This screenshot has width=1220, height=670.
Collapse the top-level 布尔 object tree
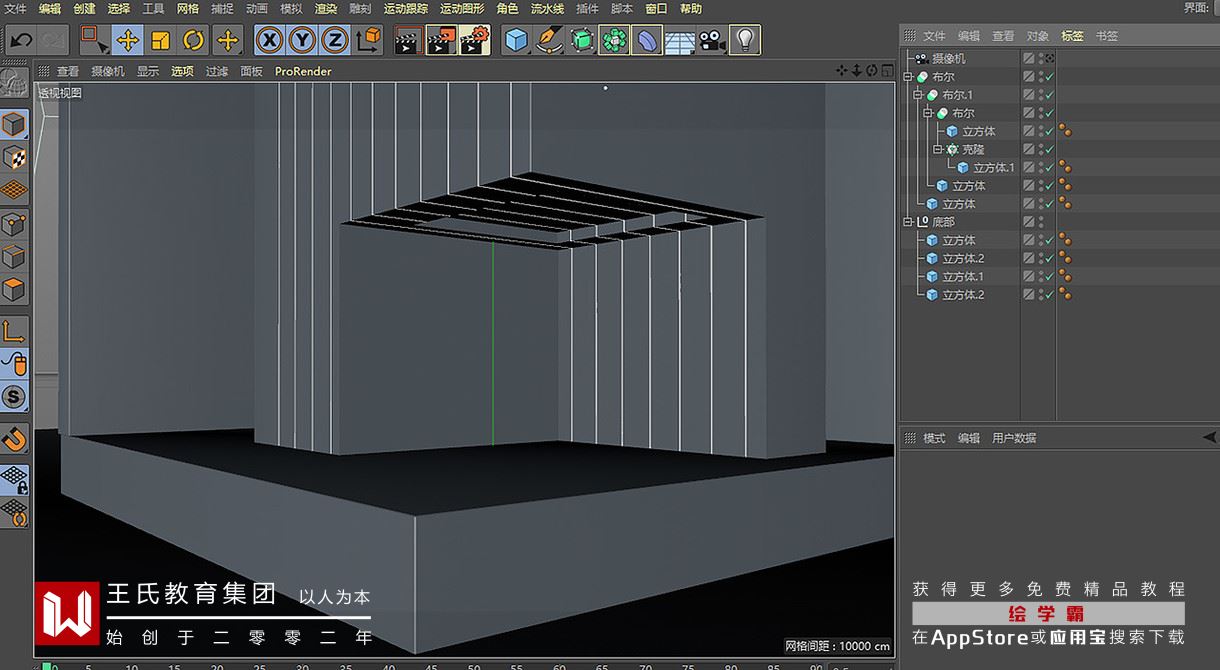click(x=908, y=77)
